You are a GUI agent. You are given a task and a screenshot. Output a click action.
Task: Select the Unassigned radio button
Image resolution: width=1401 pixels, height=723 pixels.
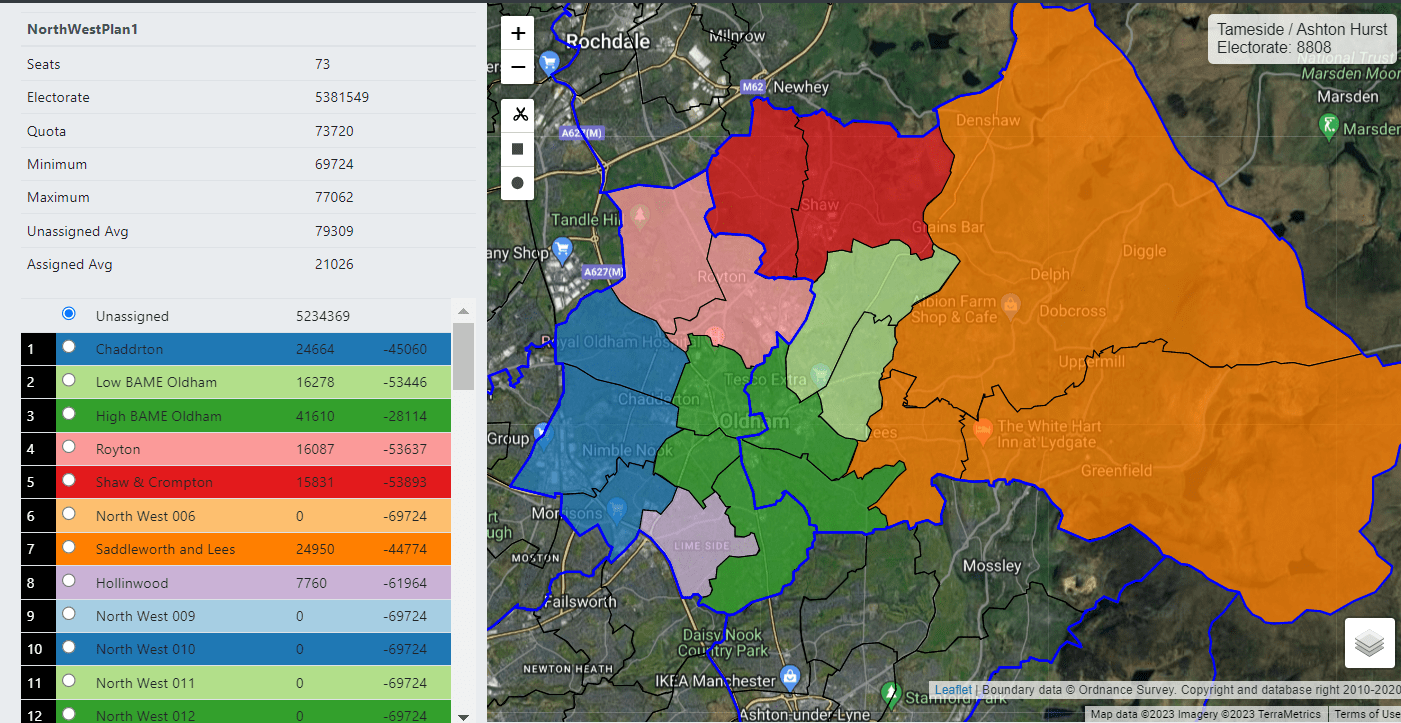coord(68,313)
